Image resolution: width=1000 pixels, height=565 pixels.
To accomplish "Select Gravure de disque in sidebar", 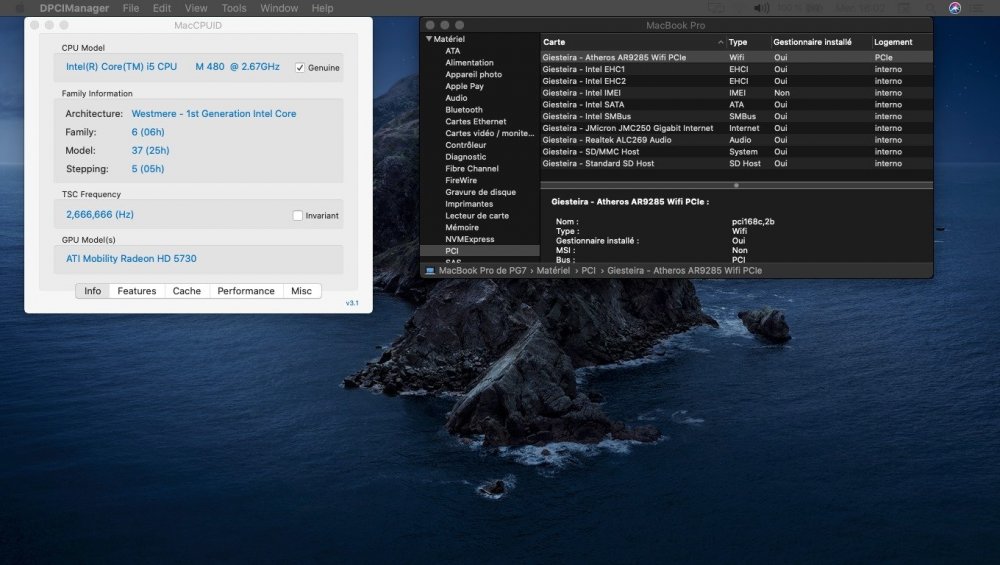I will [480, 192].
